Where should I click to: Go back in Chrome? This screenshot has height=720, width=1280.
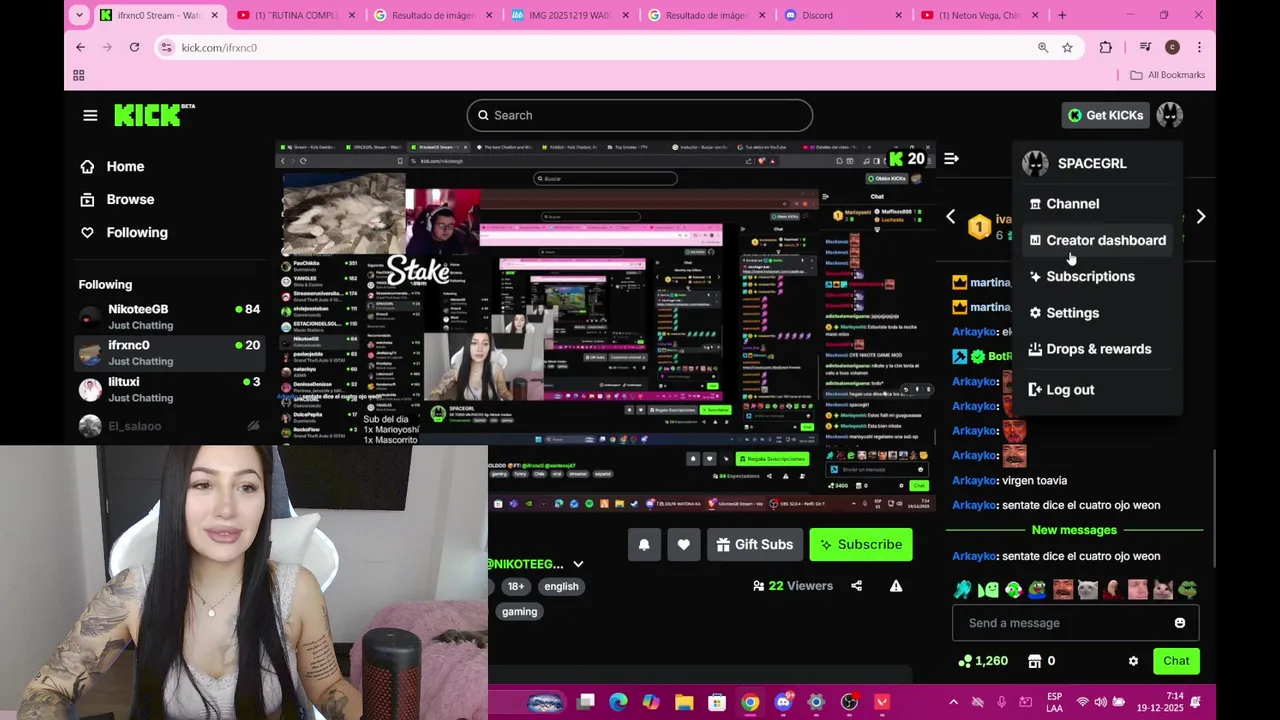pos(80,47)
